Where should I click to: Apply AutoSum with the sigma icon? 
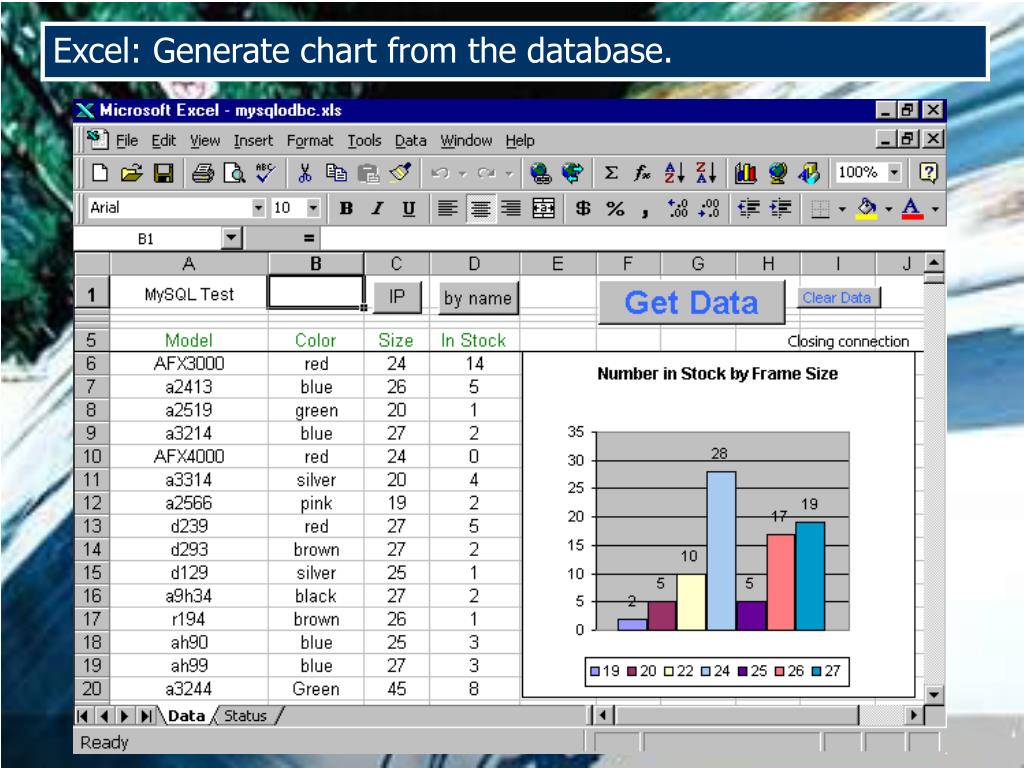point(611,173)
